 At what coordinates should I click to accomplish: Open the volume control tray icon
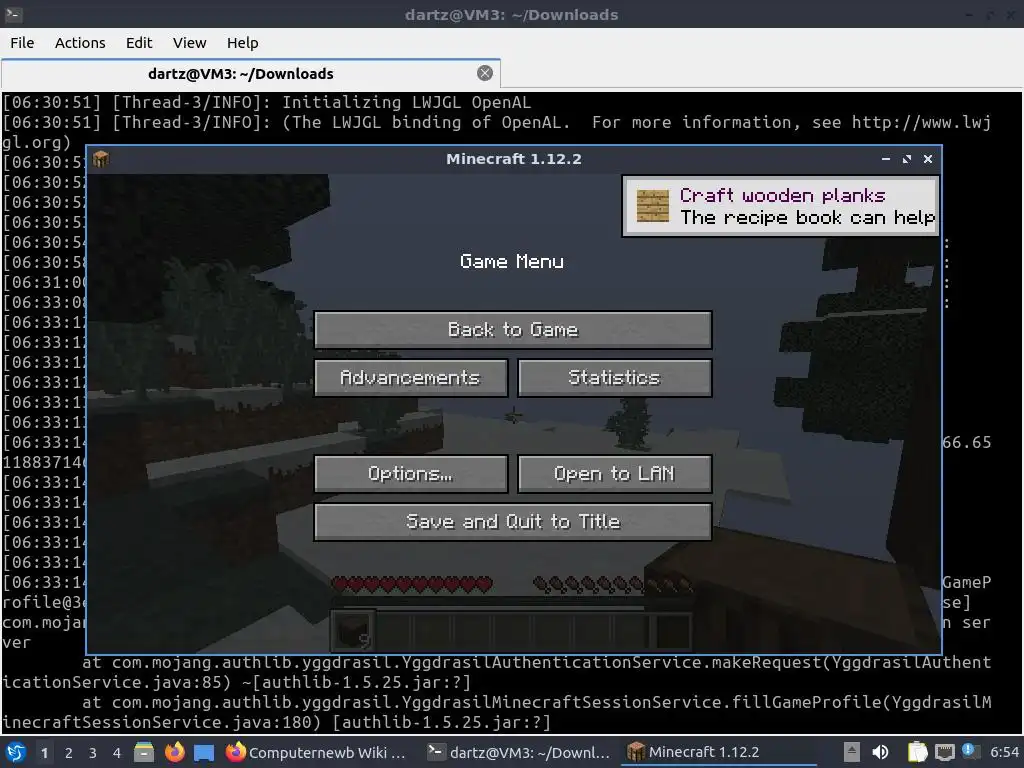880,752
